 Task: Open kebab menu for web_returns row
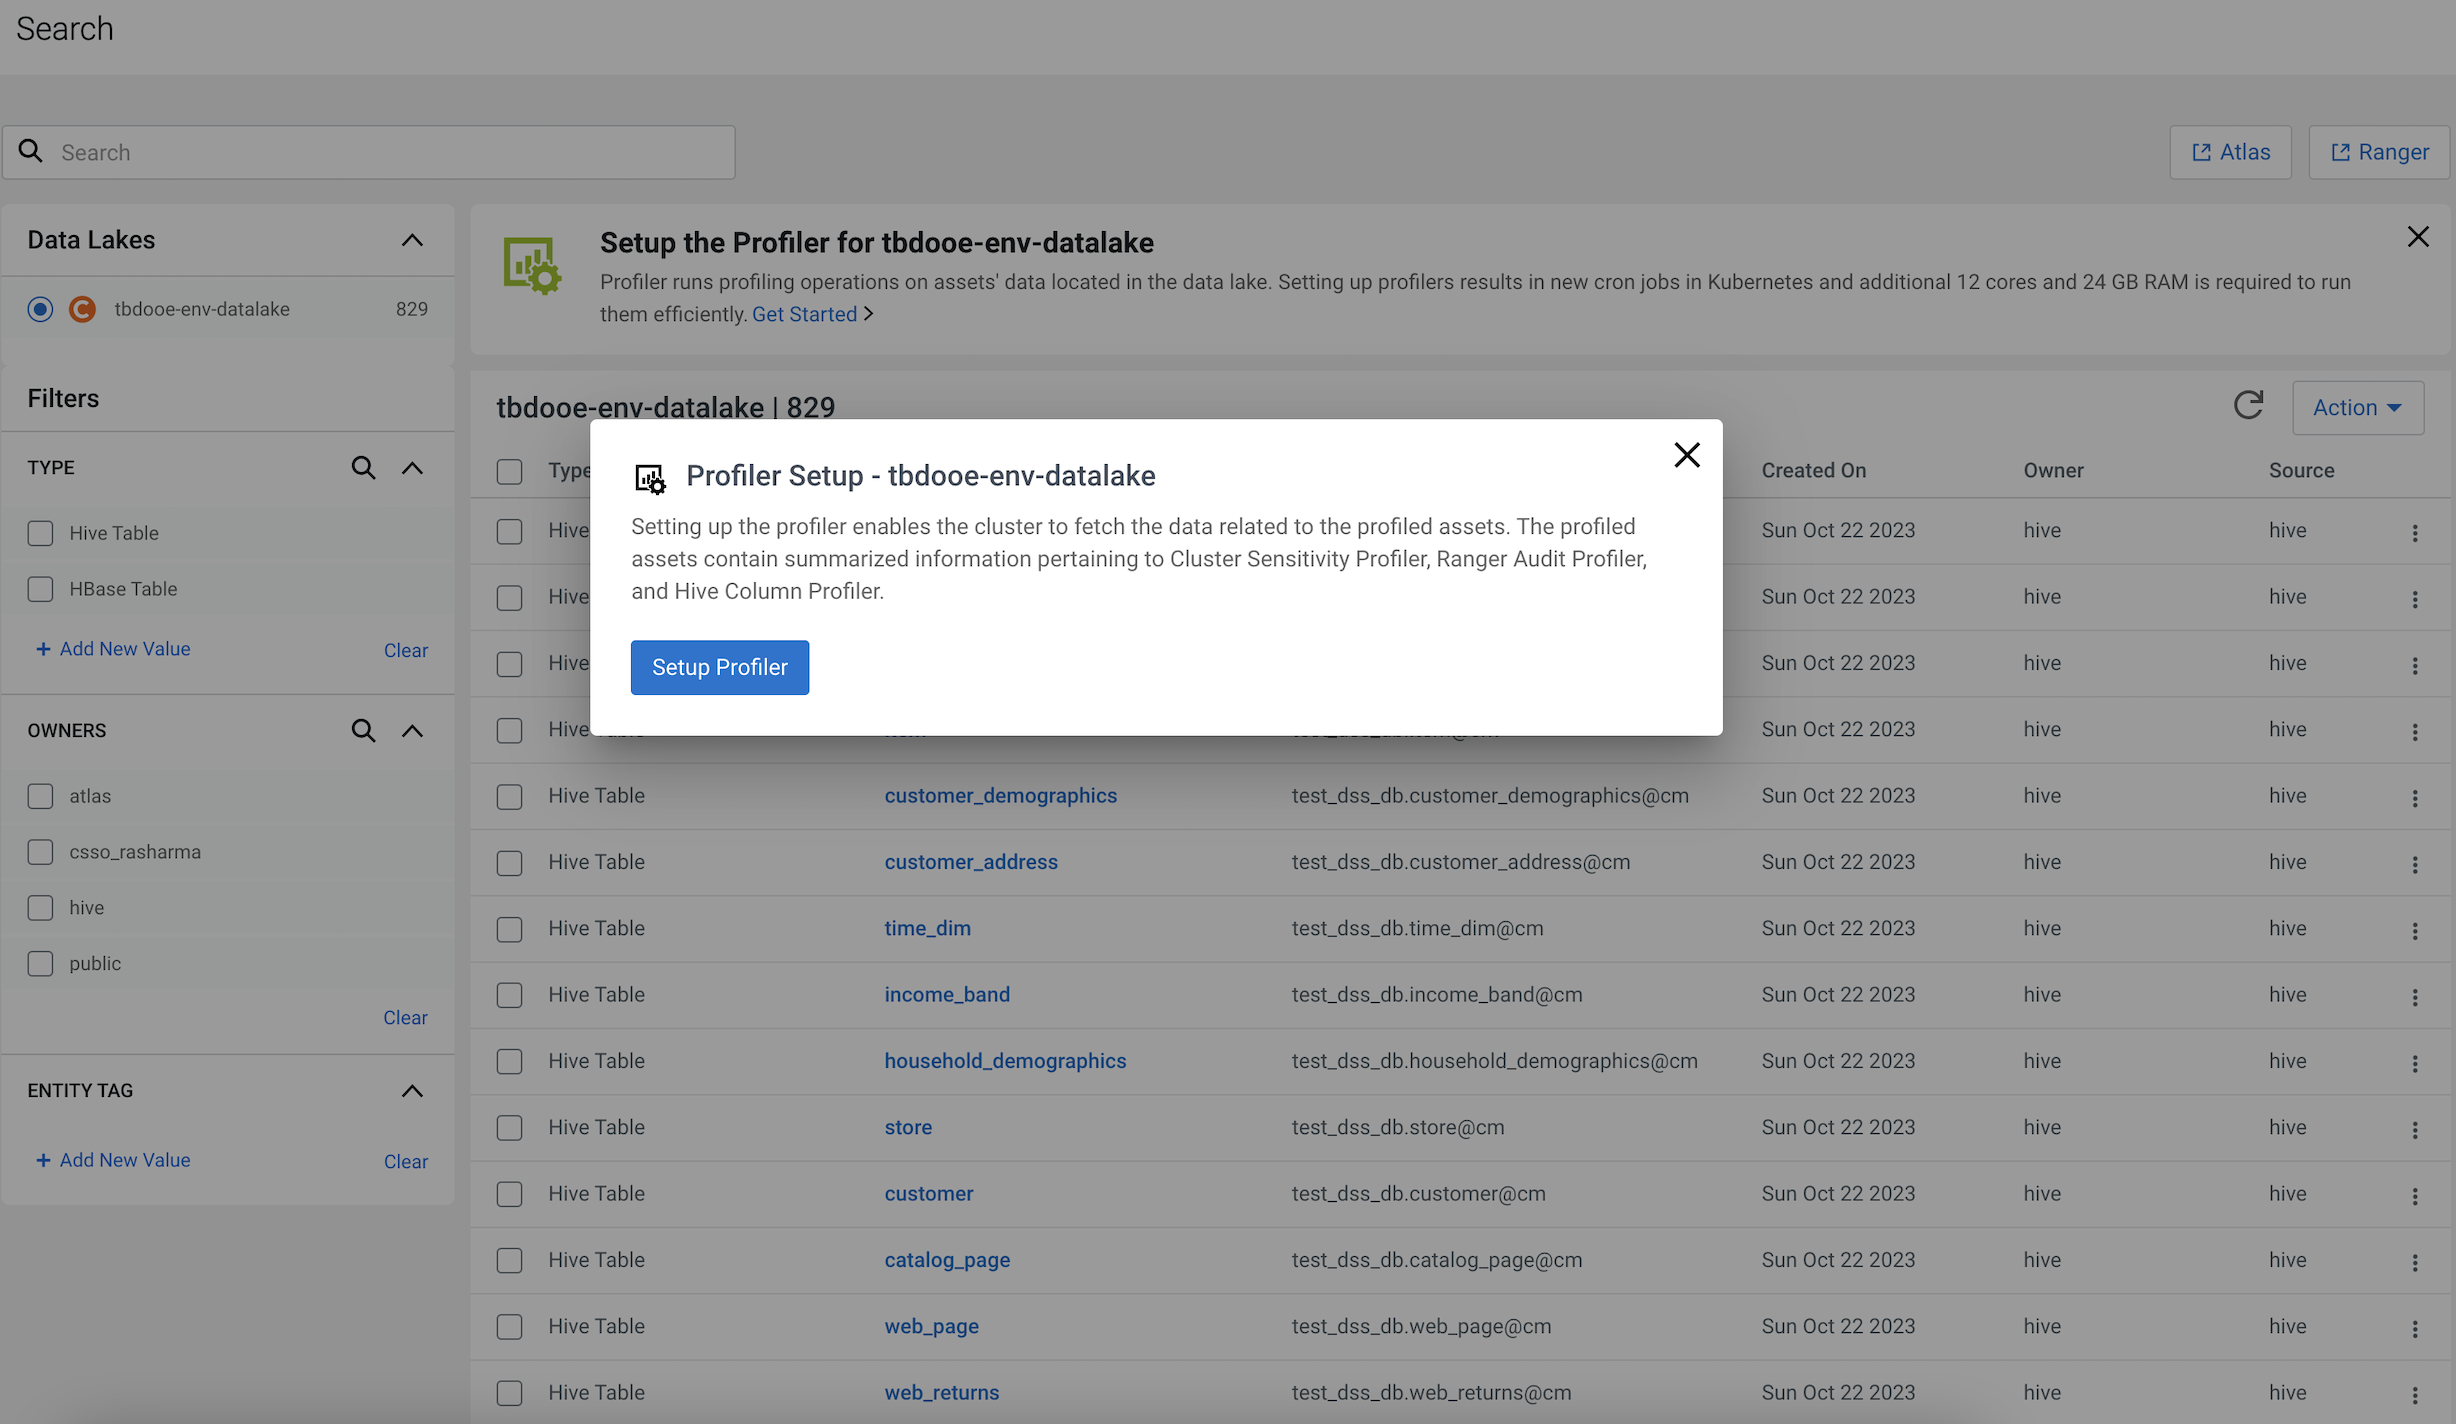[2414, 1394]
